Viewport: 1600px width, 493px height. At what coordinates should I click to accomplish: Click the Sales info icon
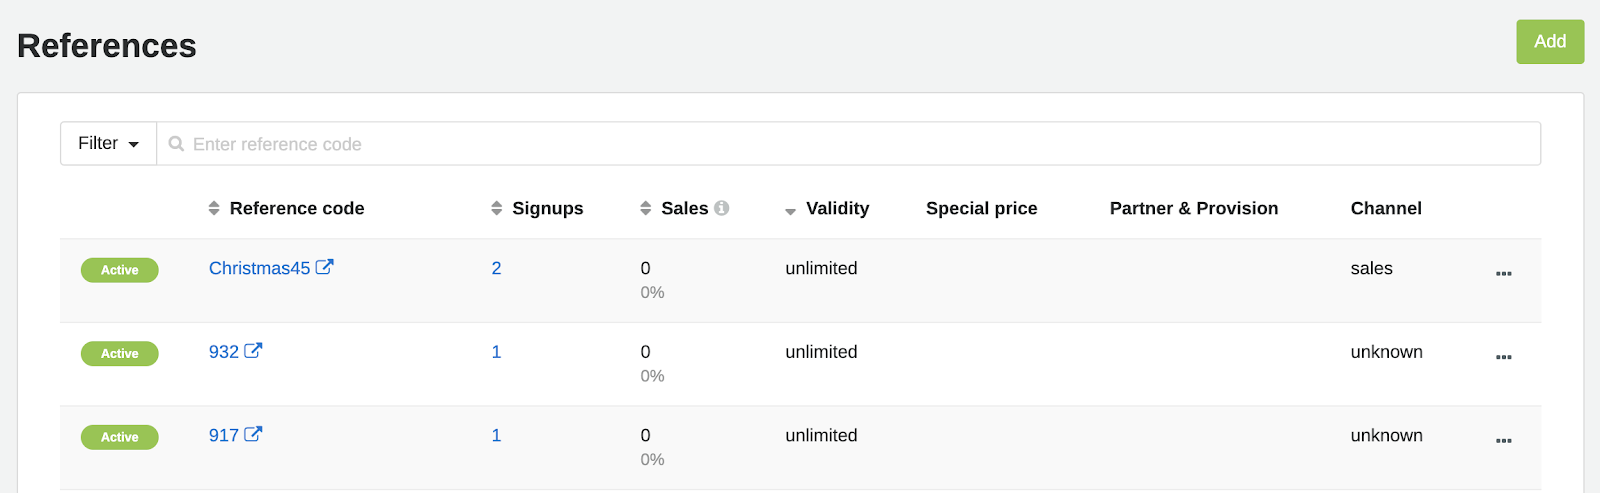[x=722, y=208]
